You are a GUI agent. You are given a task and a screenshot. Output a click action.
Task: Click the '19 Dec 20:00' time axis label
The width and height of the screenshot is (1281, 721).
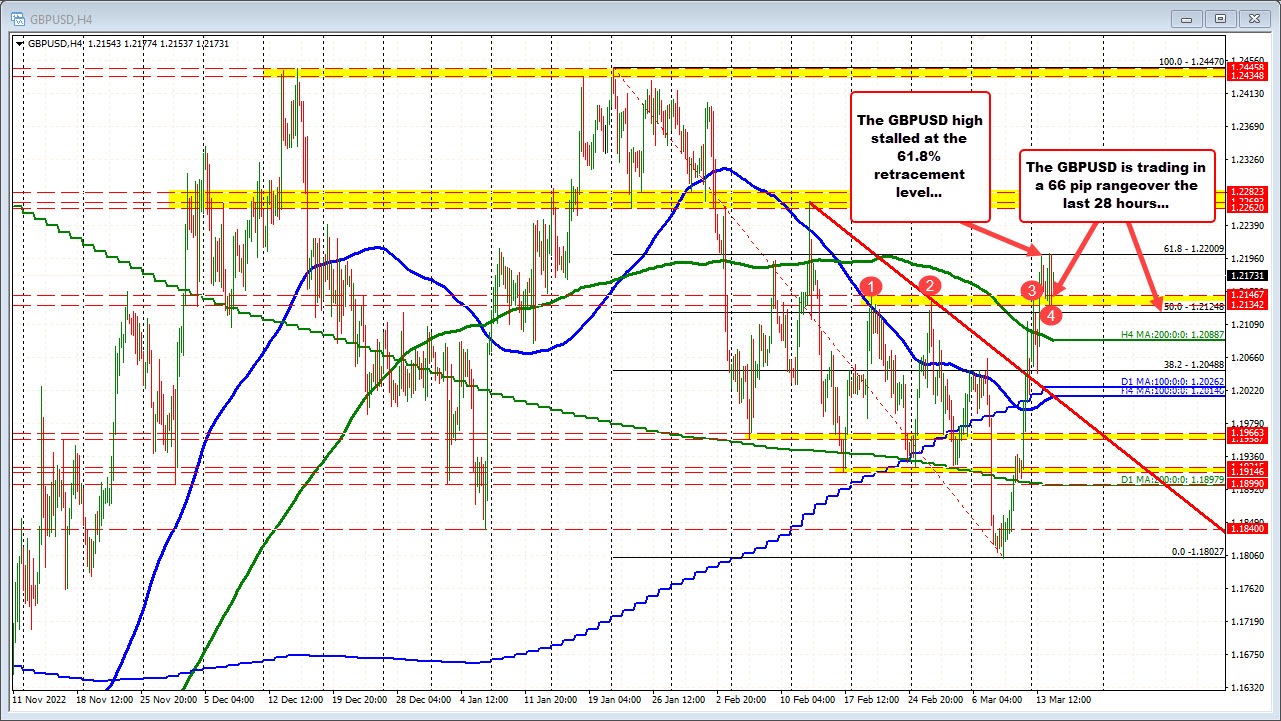(x=362, y=700)
